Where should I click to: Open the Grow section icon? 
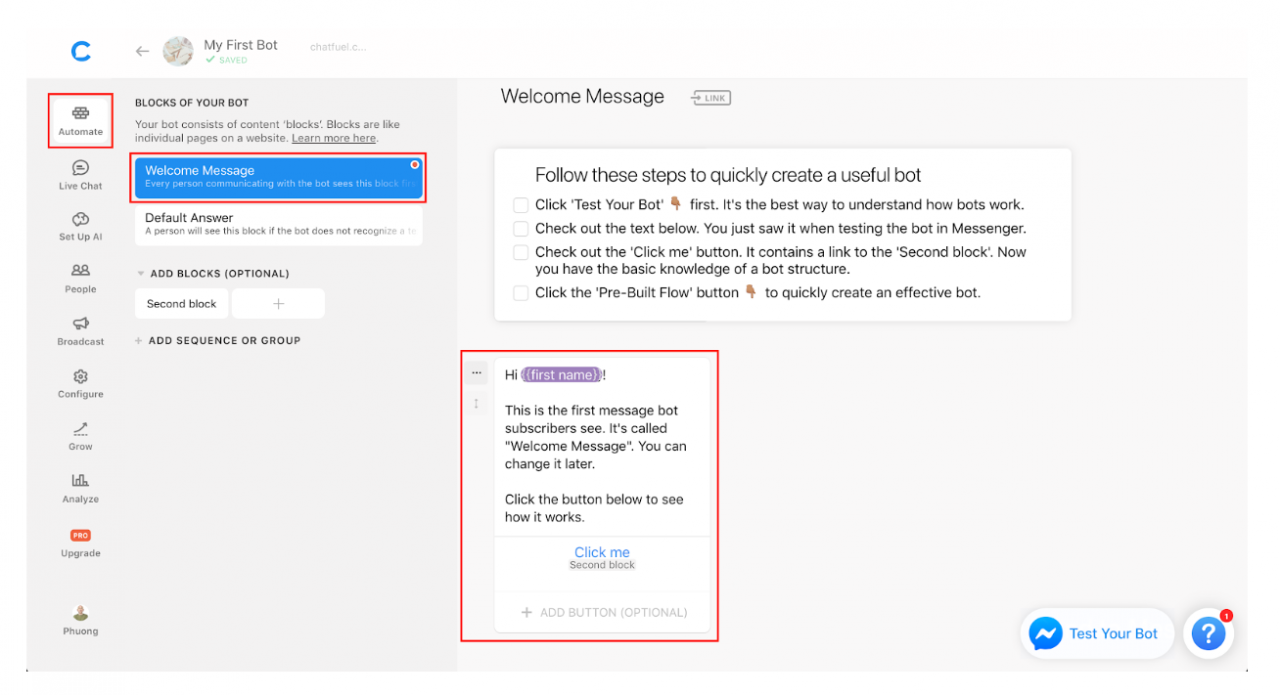click(80, 429)
